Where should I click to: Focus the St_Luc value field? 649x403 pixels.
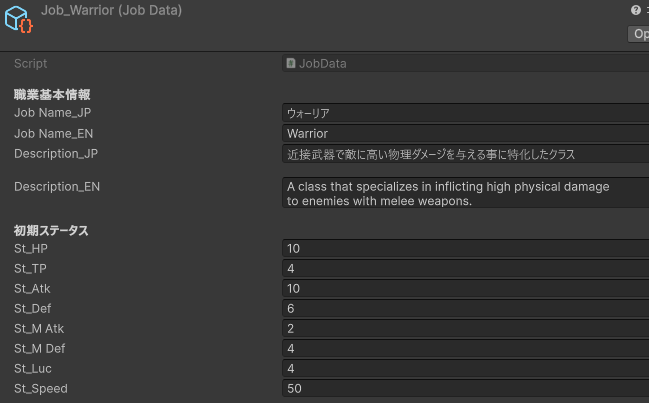[x=465, y=369]
